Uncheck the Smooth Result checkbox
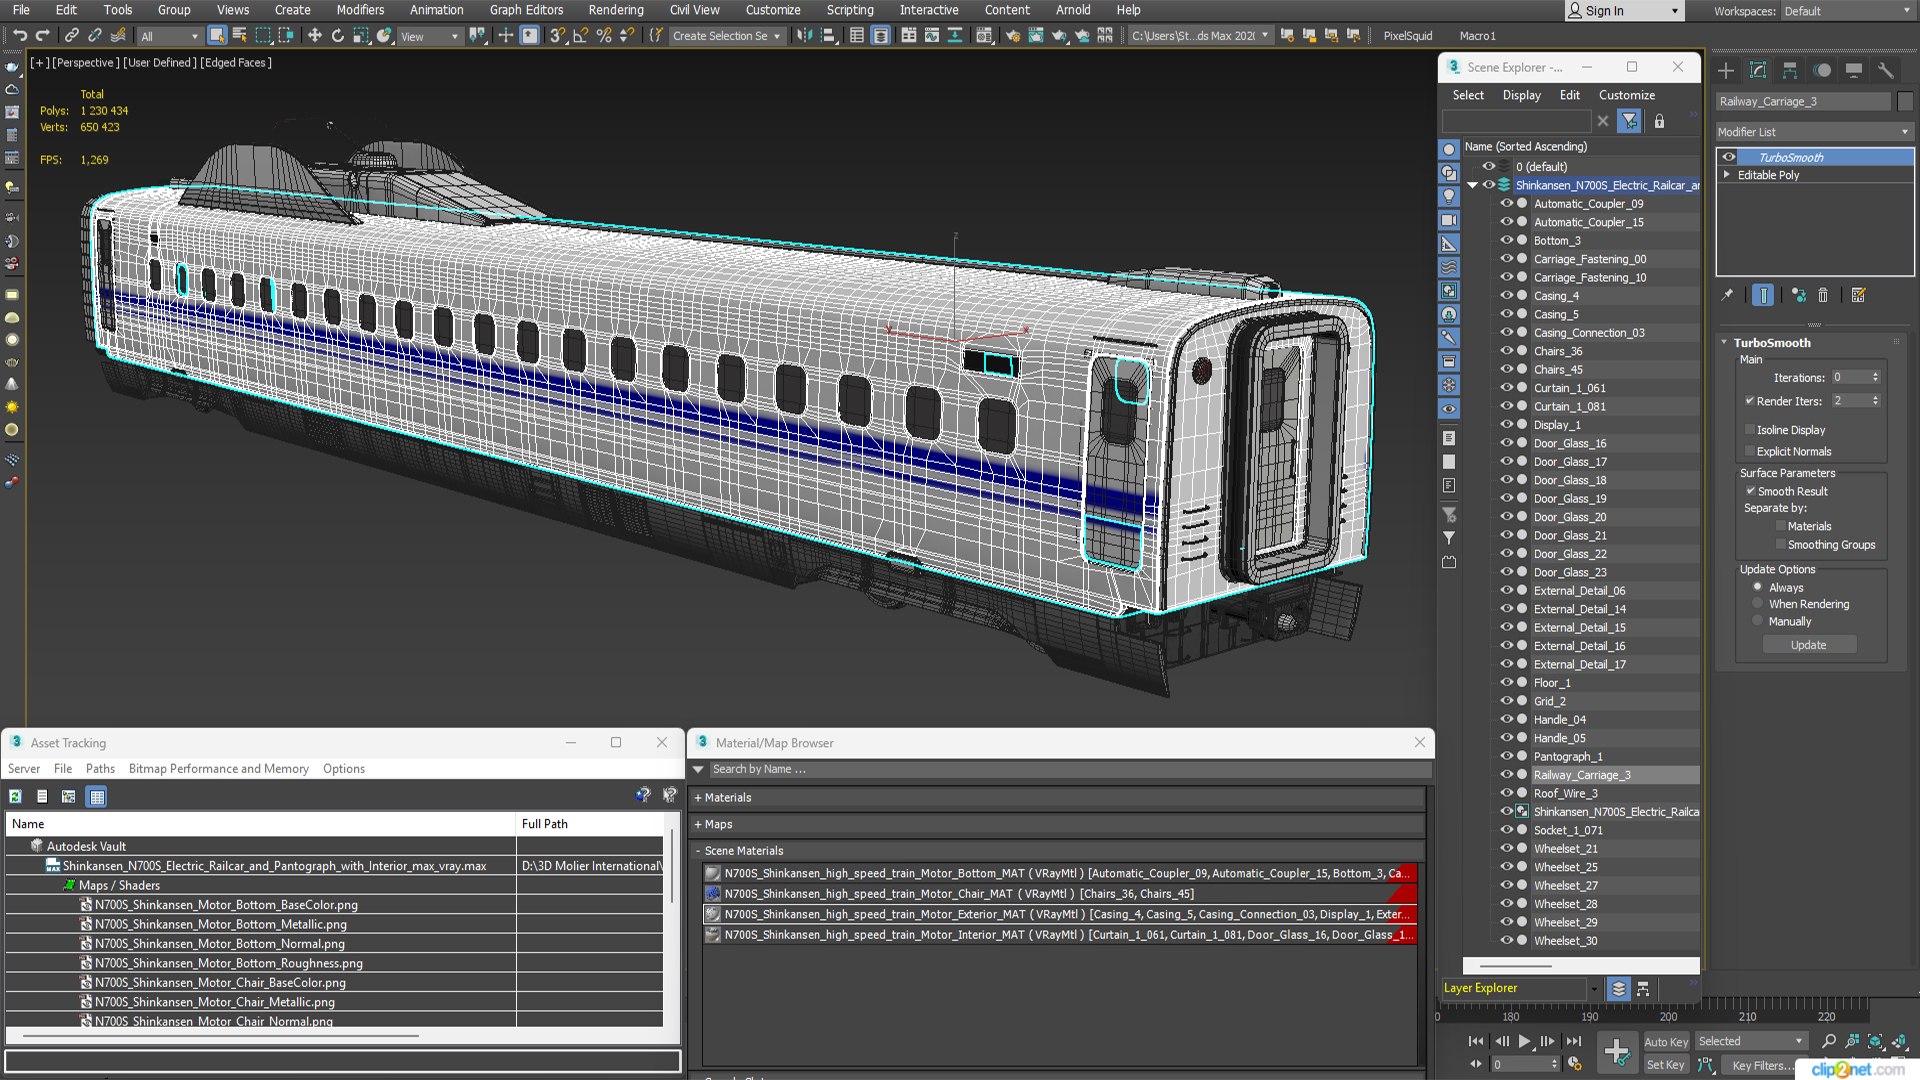This screenshot has height=1080, width=1920. pos(1750,491)
